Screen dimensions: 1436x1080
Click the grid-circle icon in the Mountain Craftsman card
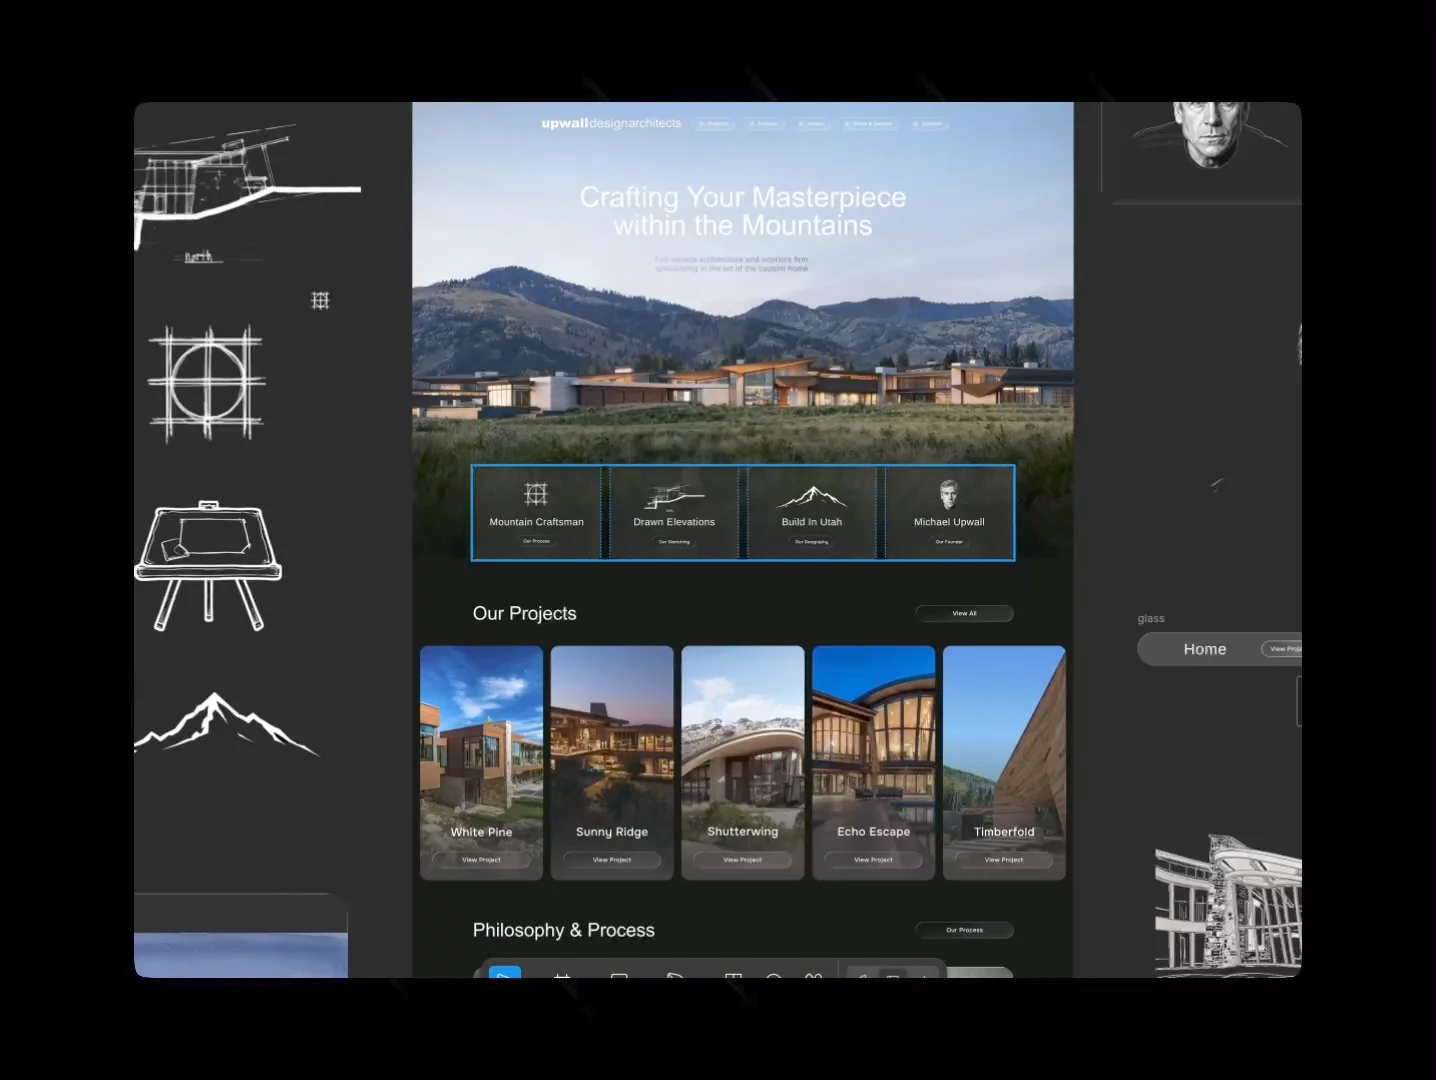[x=536, y=494]
